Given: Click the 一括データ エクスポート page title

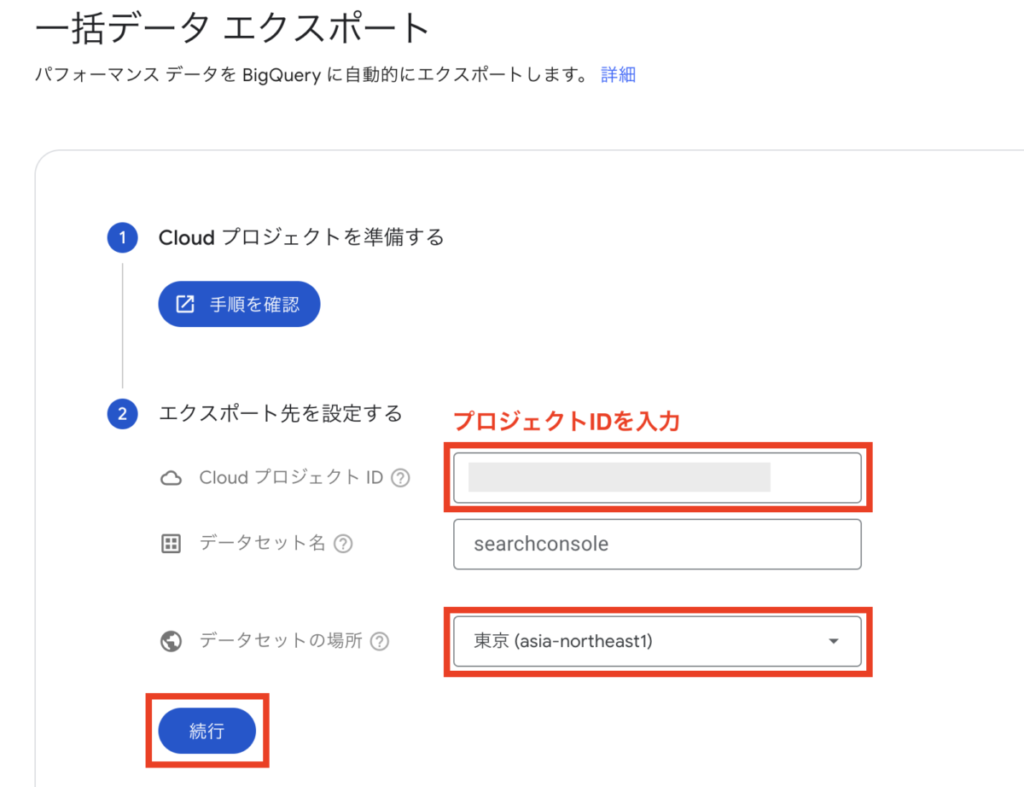Looking at the screenshot, I should point(232,28).
